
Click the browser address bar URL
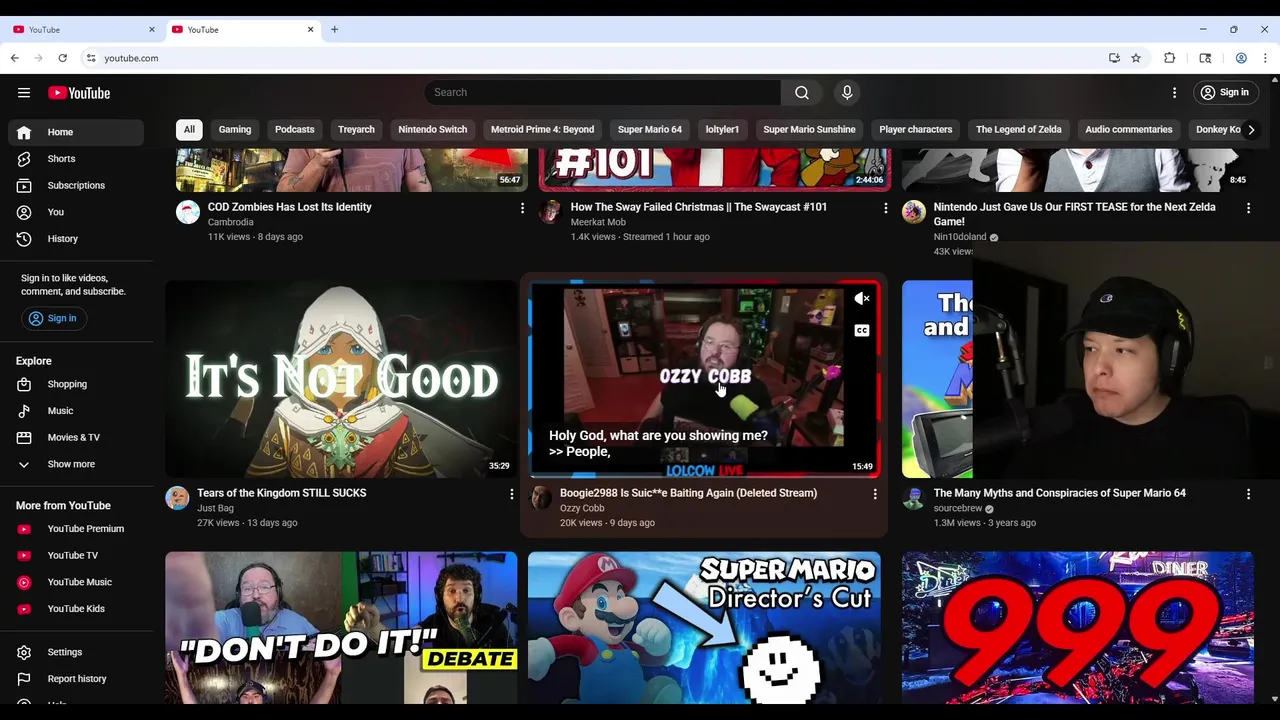coord(132,58)
